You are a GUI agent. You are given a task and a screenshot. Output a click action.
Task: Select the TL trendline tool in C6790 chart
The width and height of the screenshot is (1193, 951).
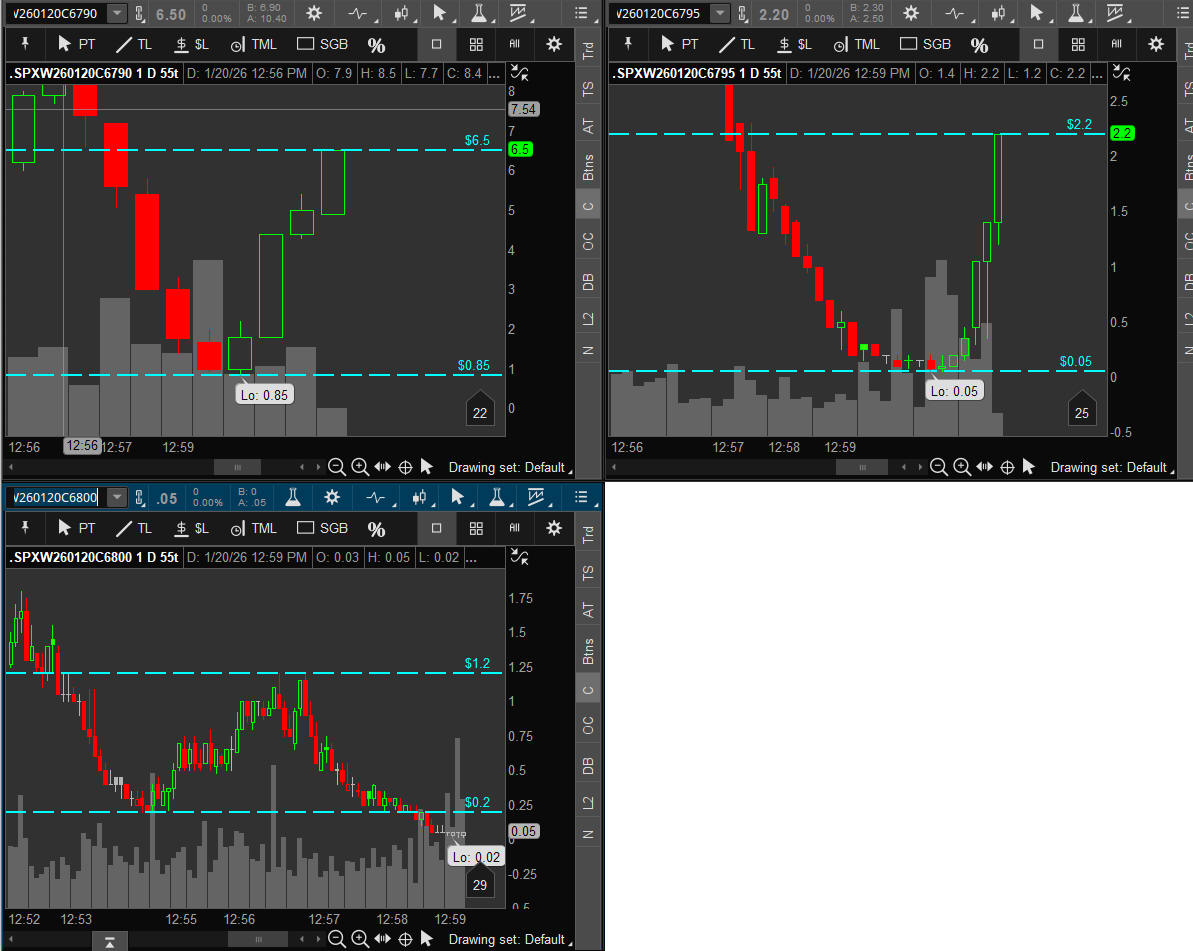[x=133, y=44]
